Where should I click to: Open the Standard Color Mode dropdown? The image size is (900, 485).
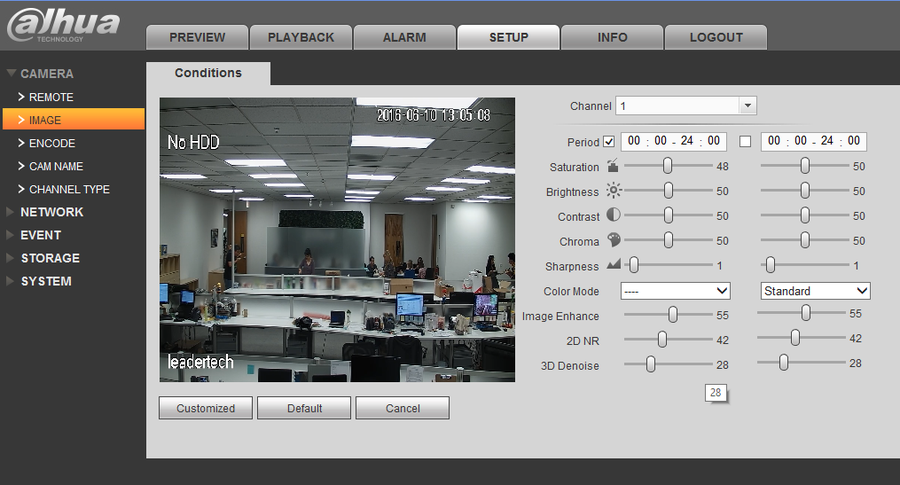815,291
